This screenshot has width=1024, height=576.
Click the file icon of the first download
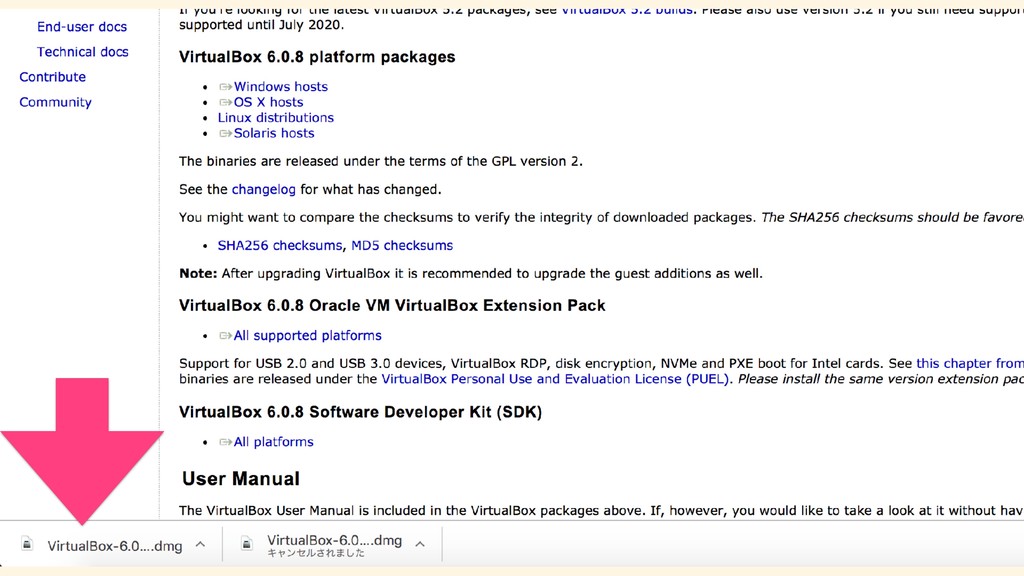coord(27,543)
